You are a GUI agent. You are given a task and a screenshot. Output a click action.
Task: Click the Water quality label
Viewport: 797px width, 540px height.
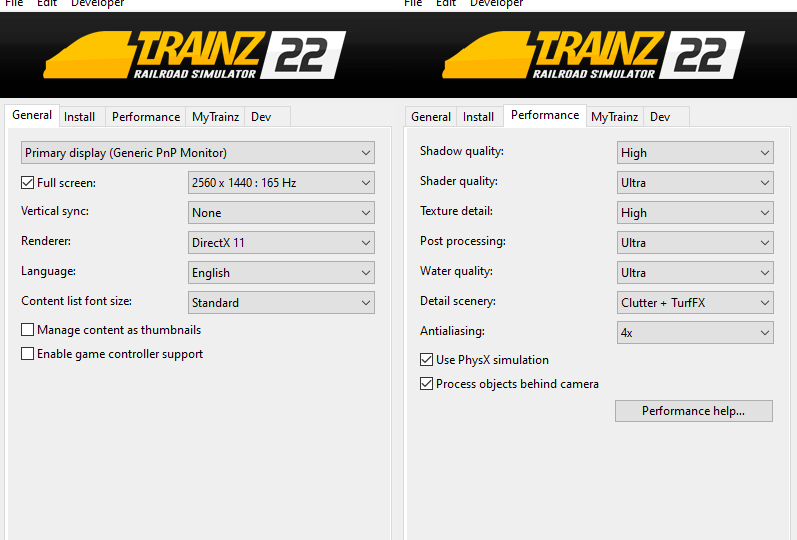tap(456, 271)
